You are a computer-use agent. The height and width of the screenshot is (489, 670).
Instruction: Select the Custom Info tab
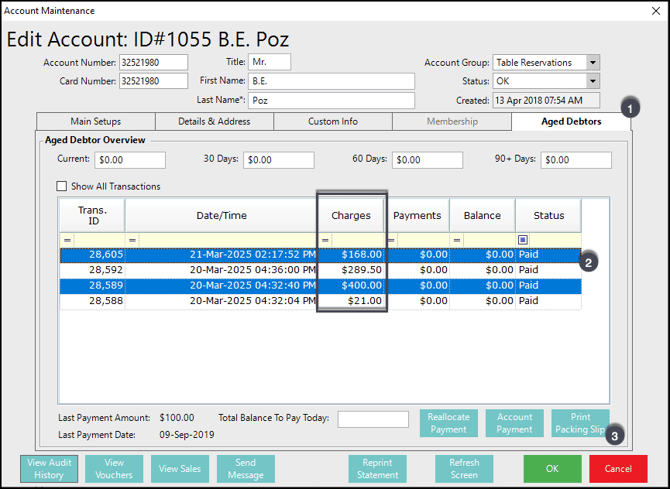point(332,122)
